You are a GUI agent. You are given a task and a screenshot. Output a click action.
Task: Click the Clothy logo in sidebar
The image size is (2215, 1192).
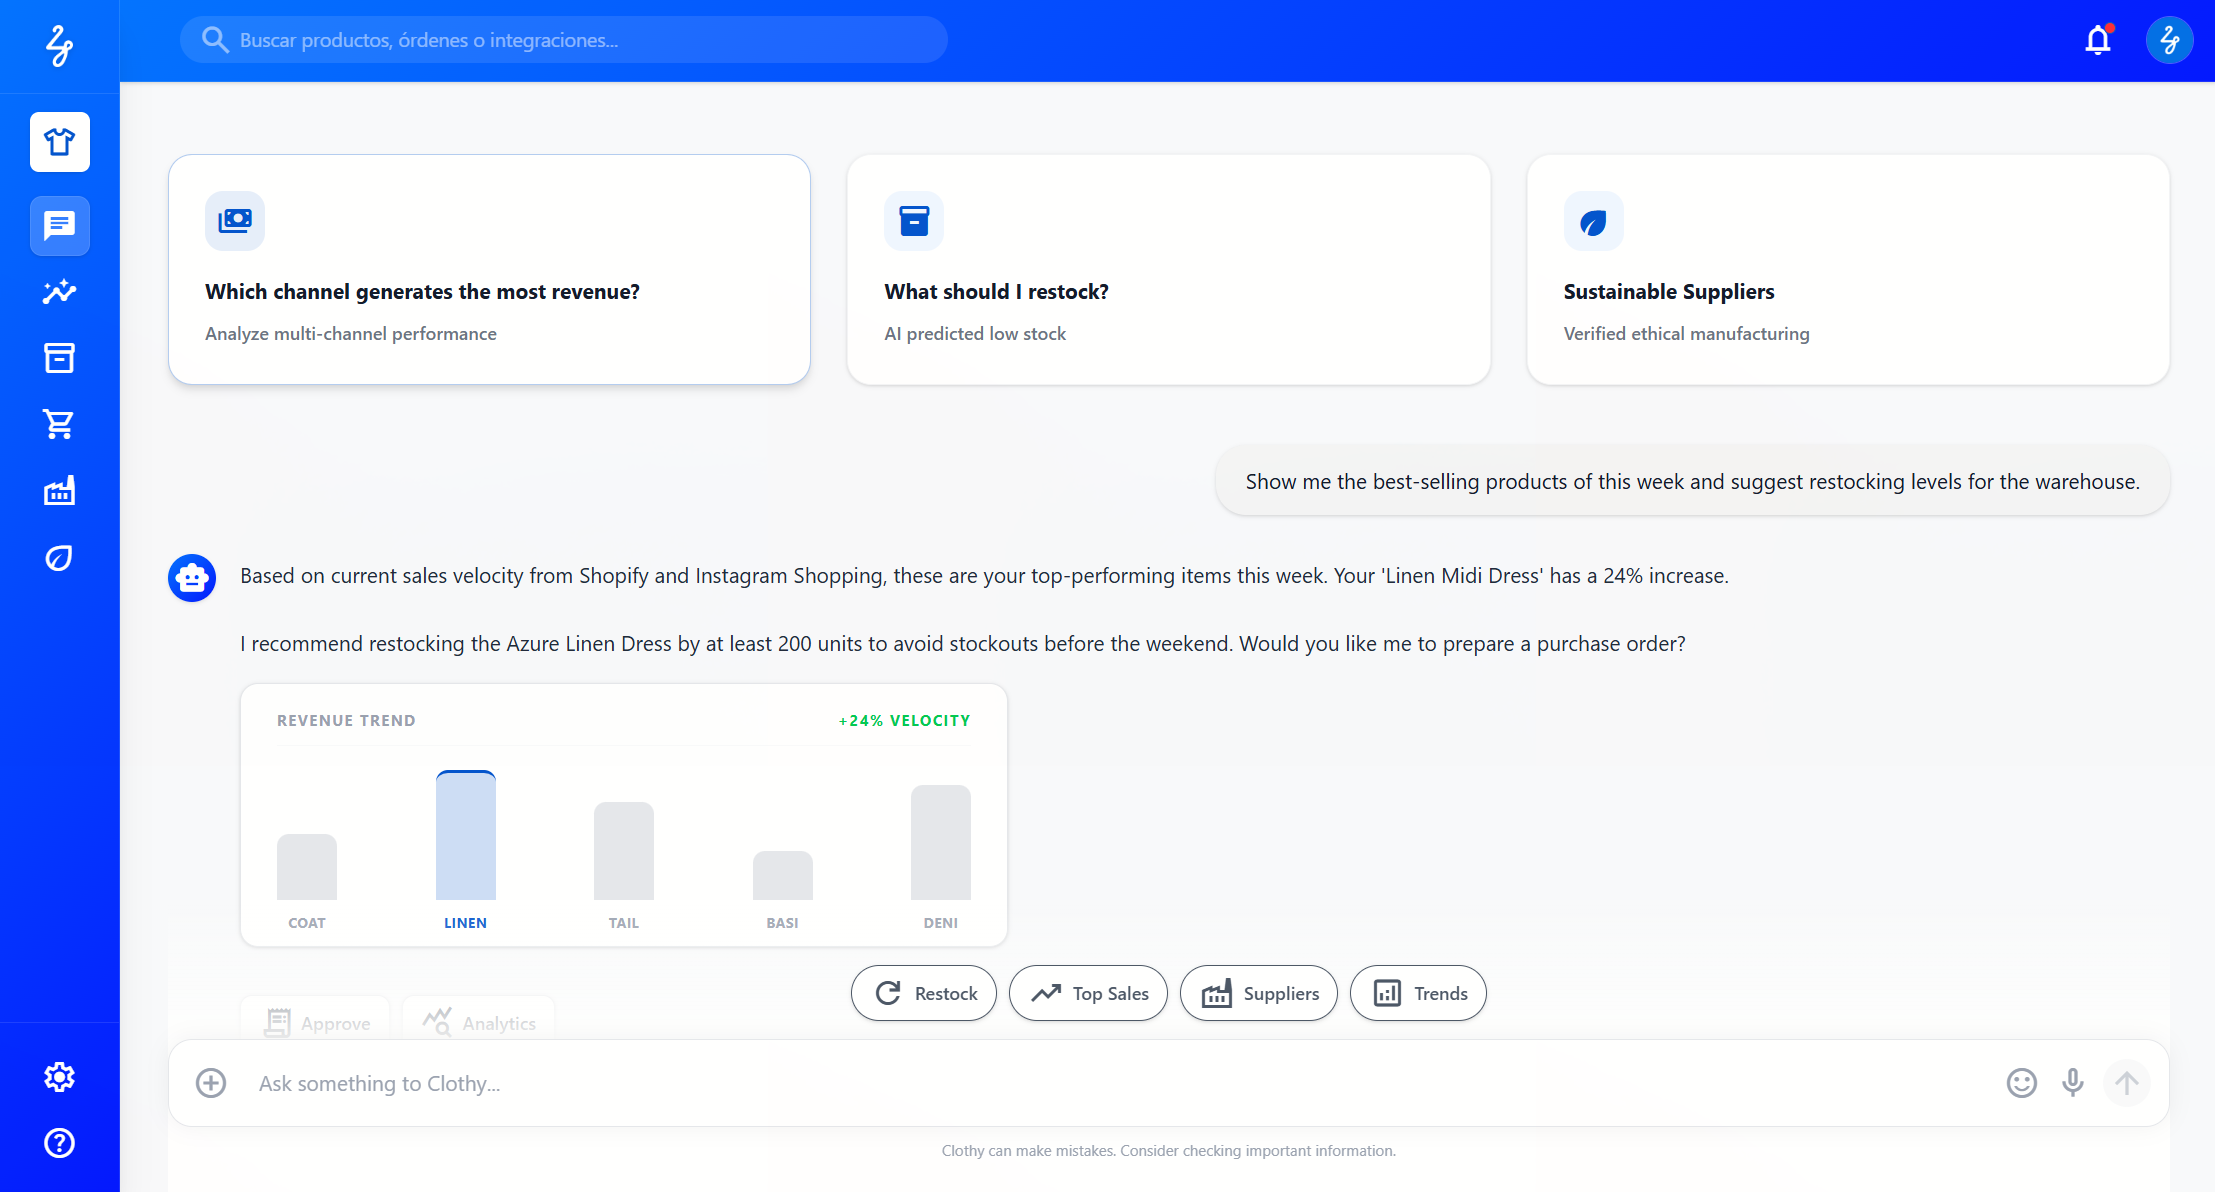click(59, 45)
